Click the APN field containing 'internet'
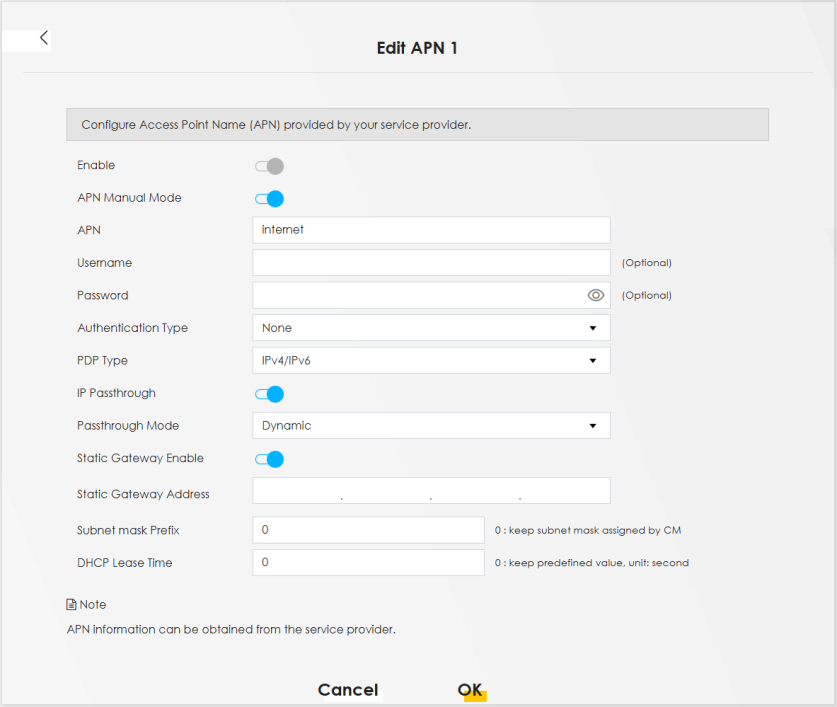Screen dimensions: 837x707 [431, 230]
